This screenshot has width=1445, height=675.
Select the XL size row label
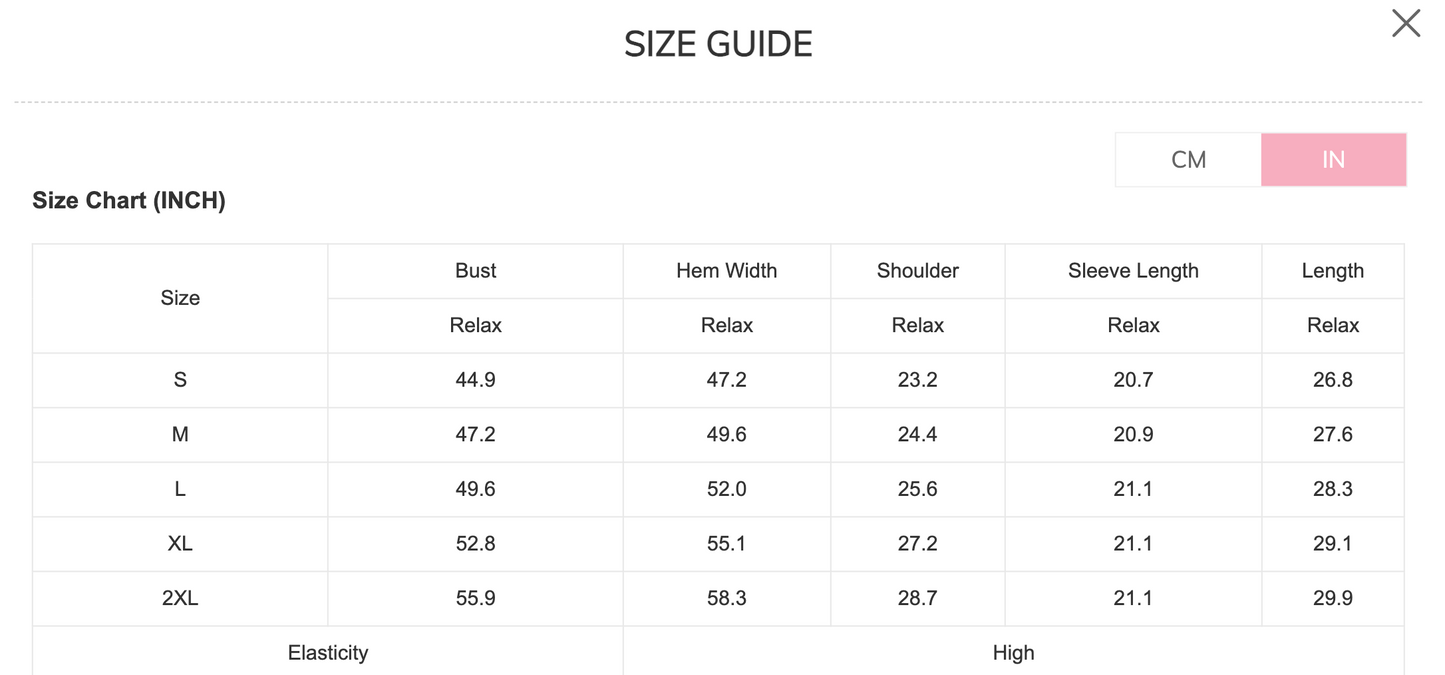(180, 544)
